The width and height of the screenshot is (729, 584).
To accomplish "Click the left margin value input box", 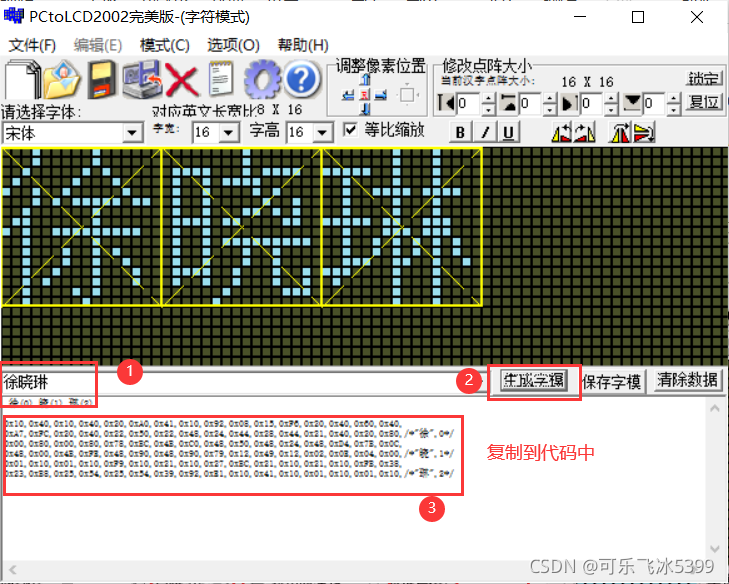I will coord(468,103).
